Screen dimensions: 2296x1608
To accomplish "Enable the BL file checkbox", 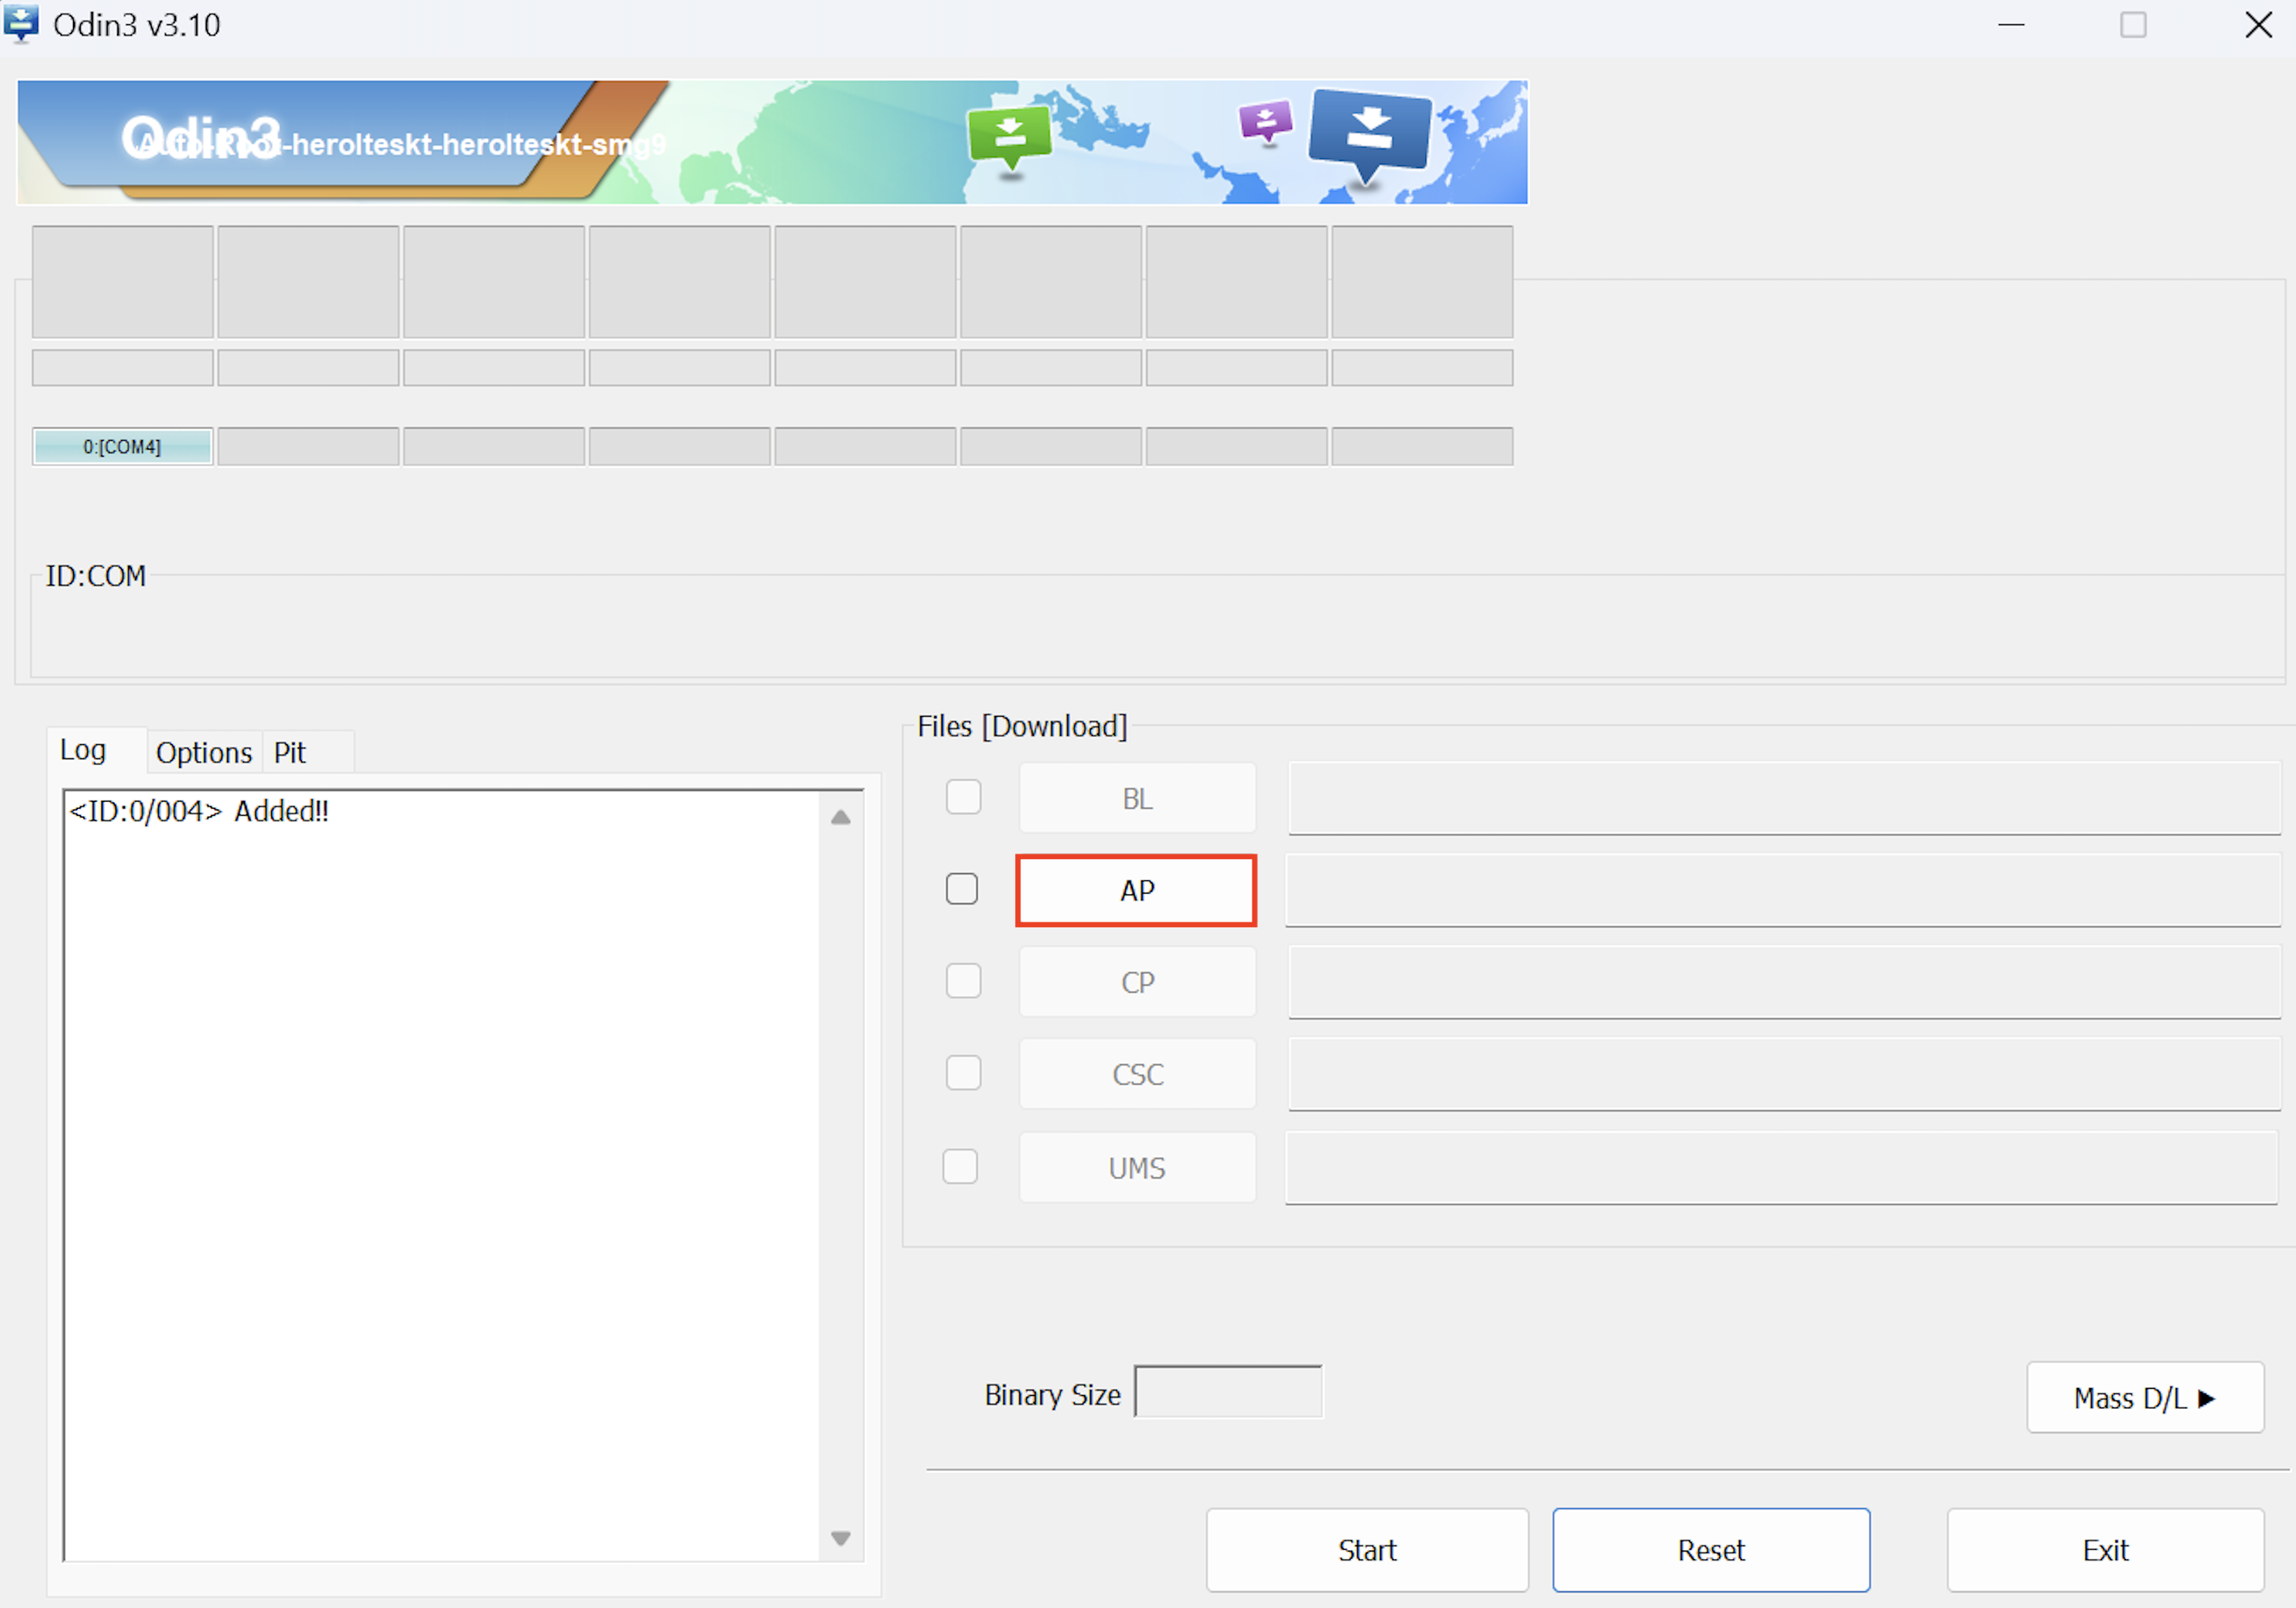I will pos(963,797).
